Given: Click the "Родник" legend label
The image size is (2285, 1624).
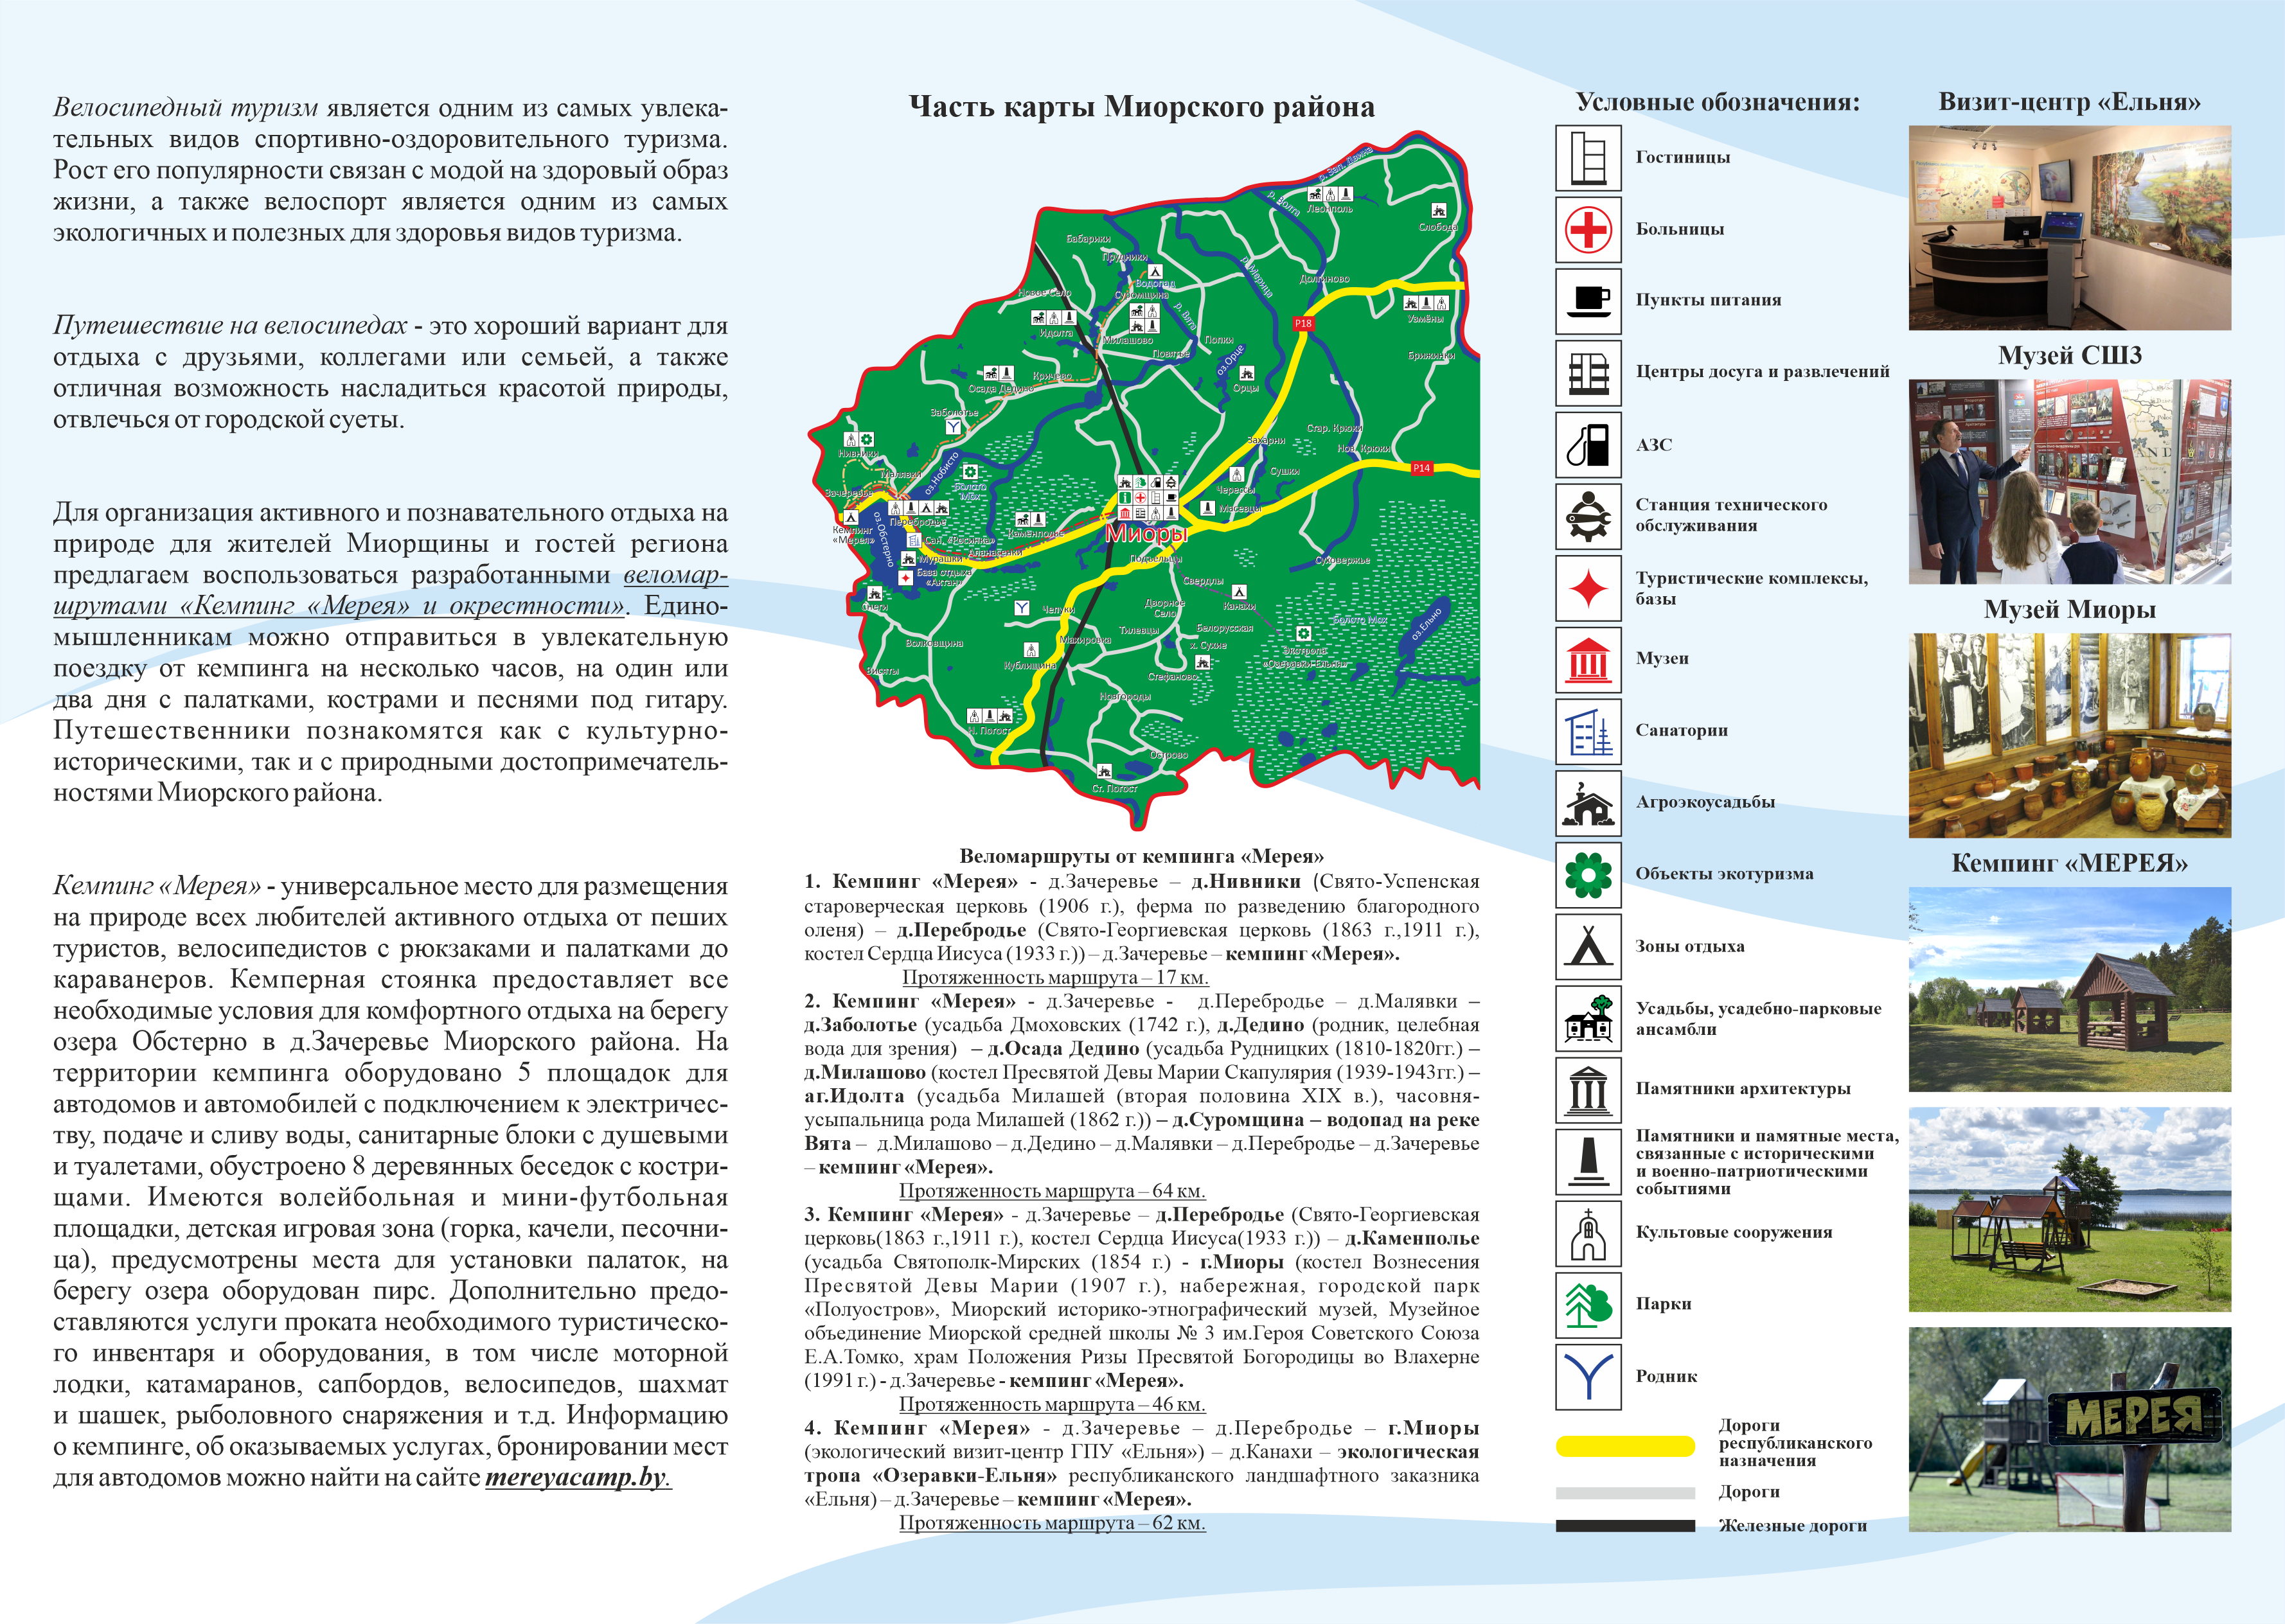Looking at the screenshot, I should [1666, 1377].
